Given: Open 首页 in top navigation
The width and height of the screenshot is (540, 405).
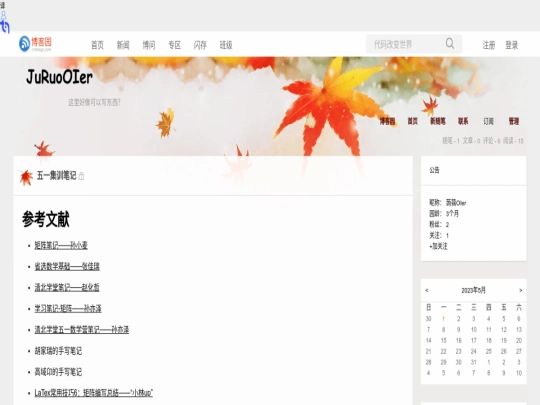Looking at the screenshot, I should pyautogui.click(x=97, y=45).
